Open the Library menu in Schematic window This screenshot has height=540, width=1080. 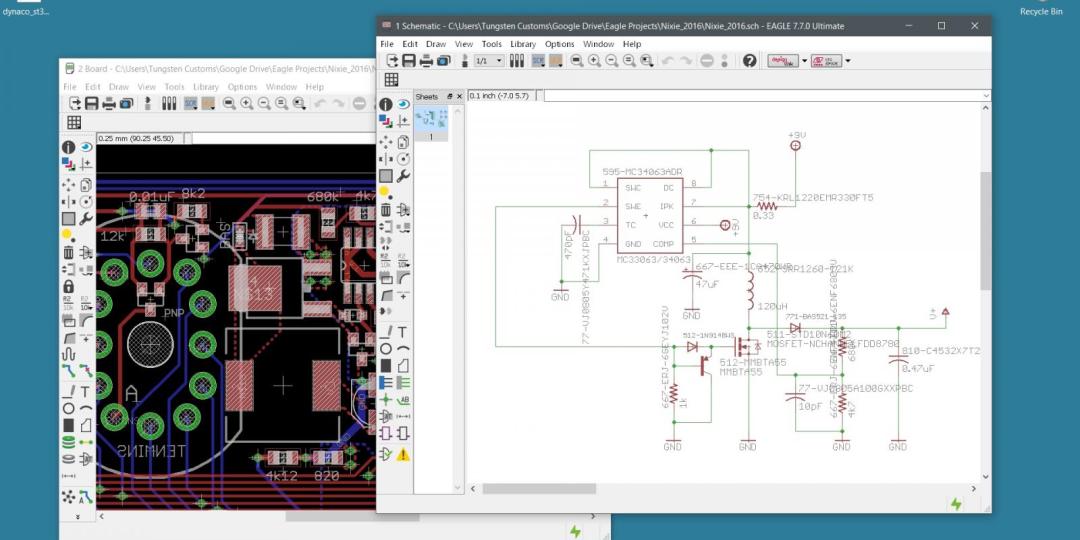coord(523,43)
